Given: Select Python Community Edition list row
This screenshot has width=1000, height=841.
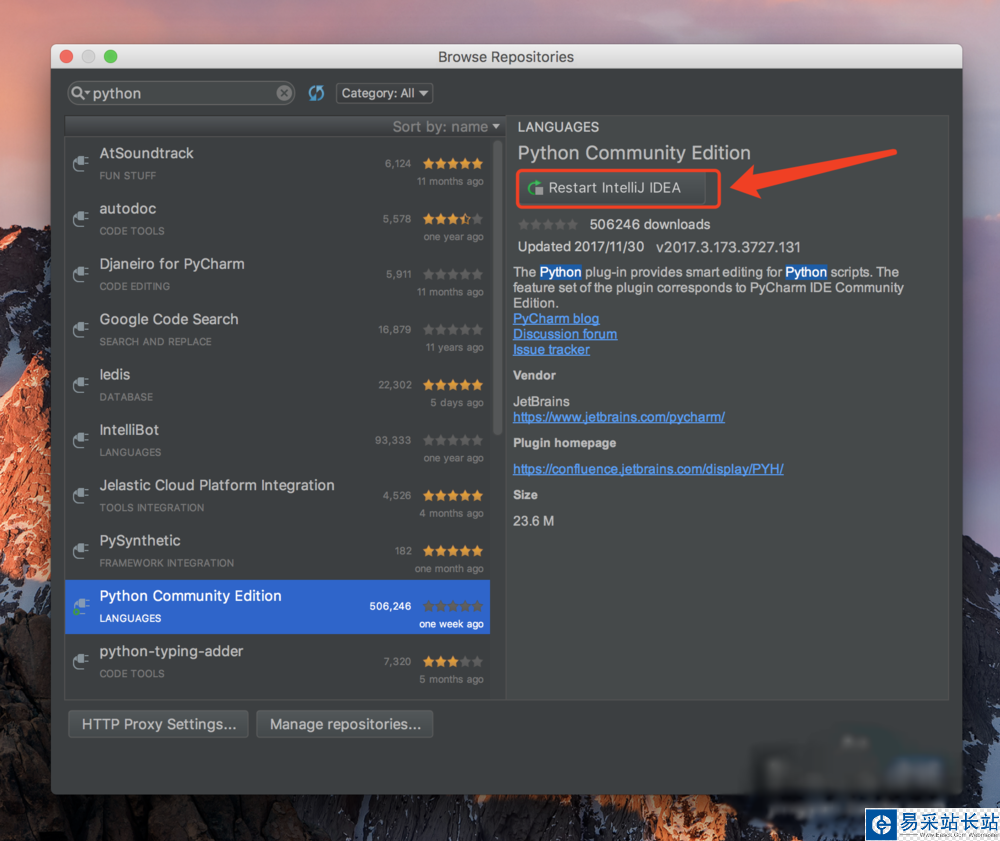Looking at the screenshot, I should pos(277,606).
